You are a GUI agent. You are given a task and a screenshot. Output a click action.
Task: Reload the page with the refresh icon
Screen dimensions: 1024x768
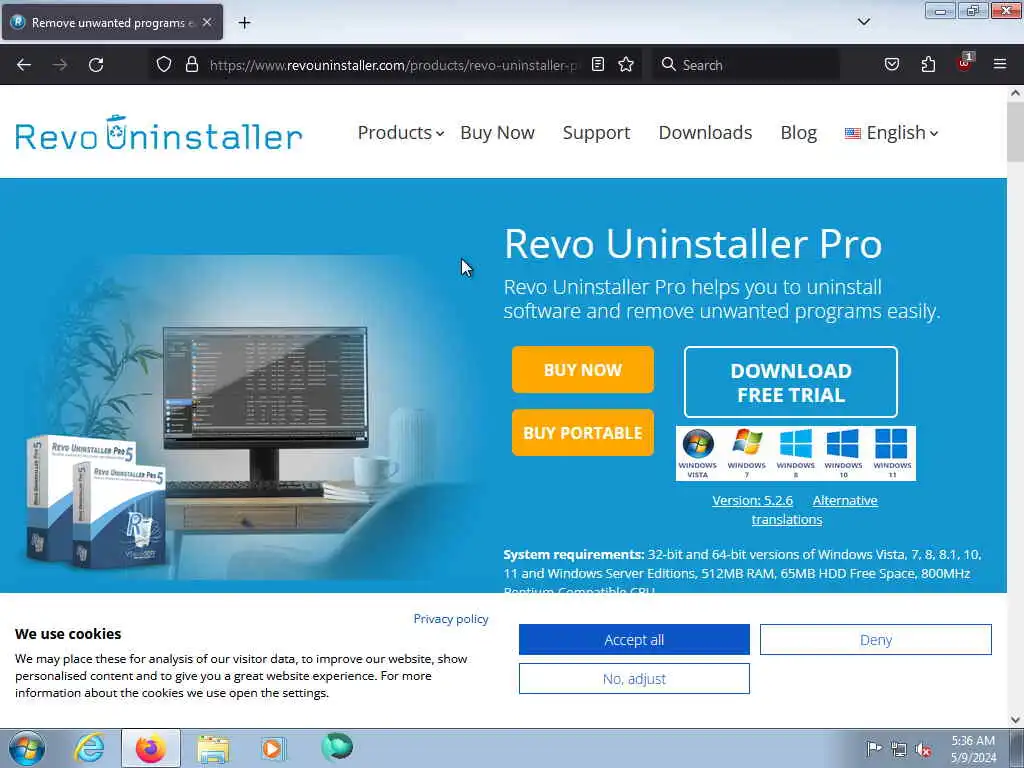96,65
